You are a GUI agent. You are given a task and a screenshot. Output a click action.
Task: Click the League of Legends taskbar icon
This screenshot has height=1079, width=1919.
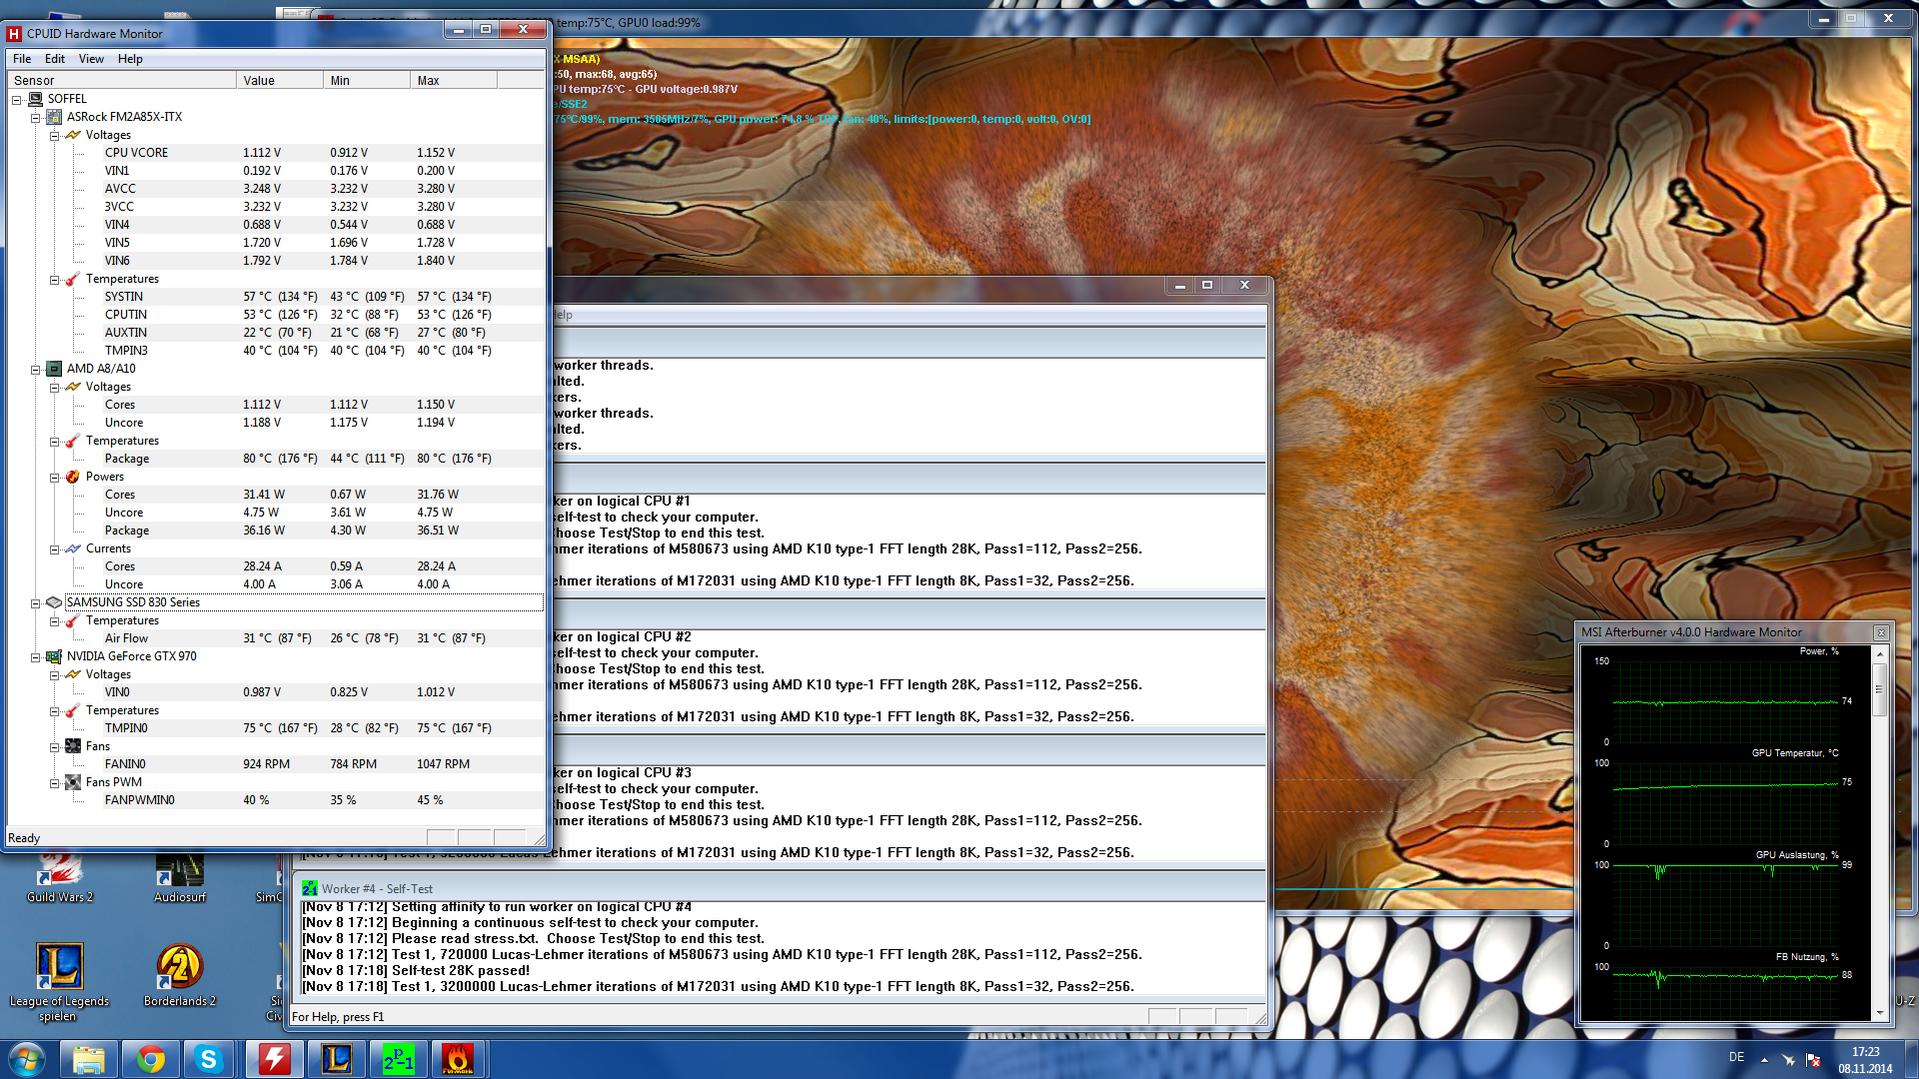(336, 1059)
